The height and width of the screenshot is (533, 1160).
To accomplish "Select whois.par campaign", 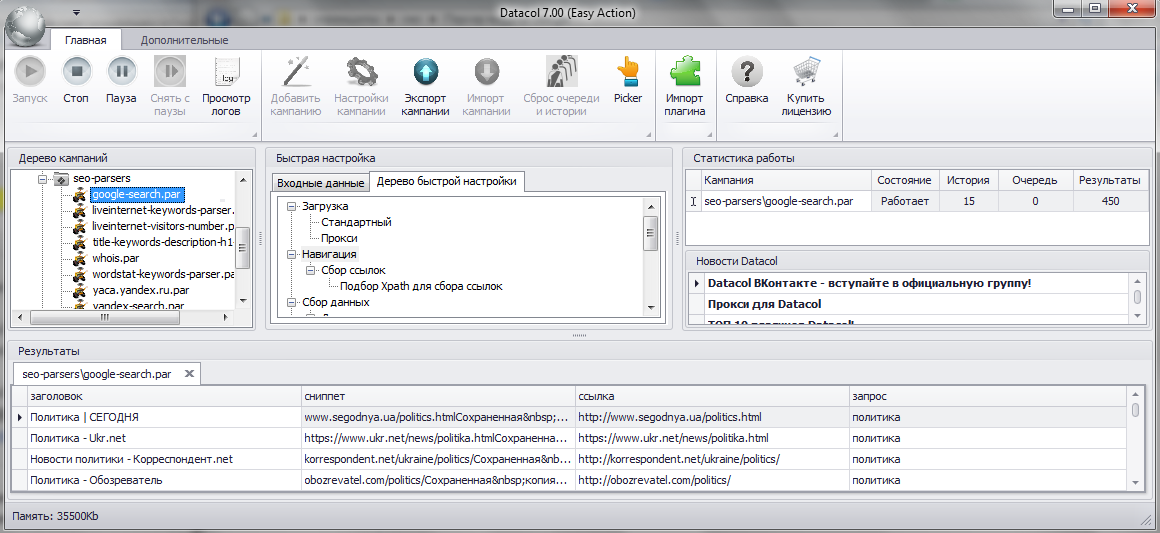I will (x=115, y=258).
